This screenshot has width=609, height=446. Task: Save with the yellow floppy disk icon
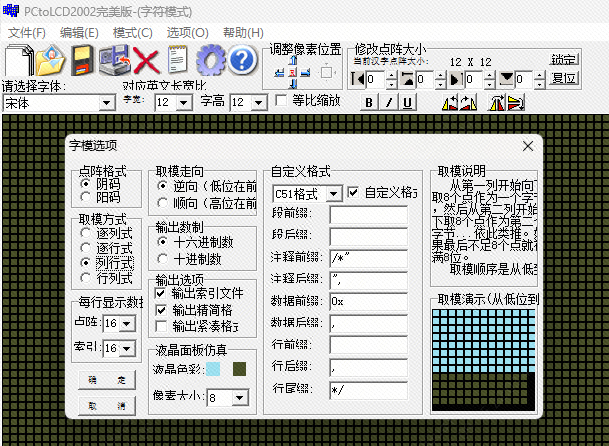click(x=82, y=60)
